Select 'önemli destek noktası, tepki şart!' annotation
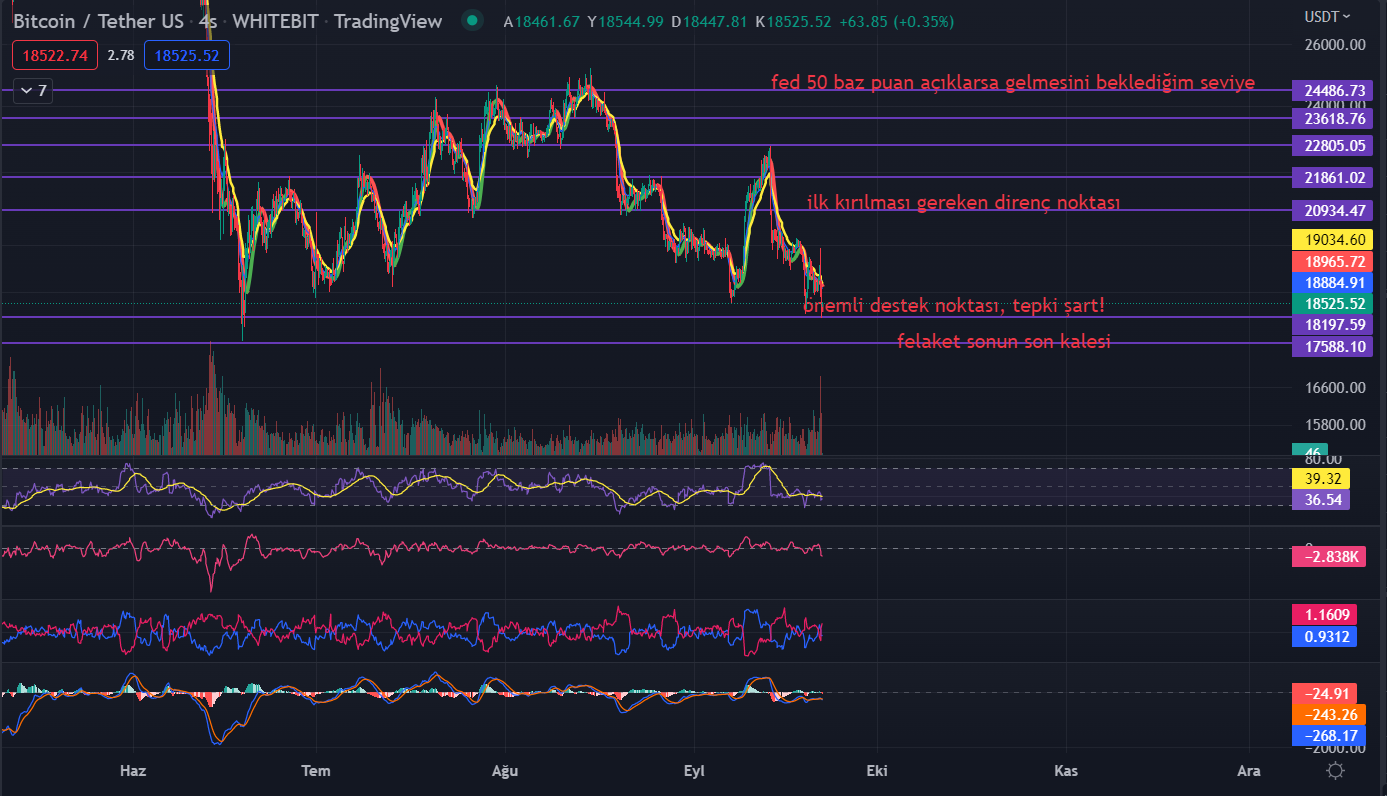The image size is (1387, 796). [x=955, y=305]
